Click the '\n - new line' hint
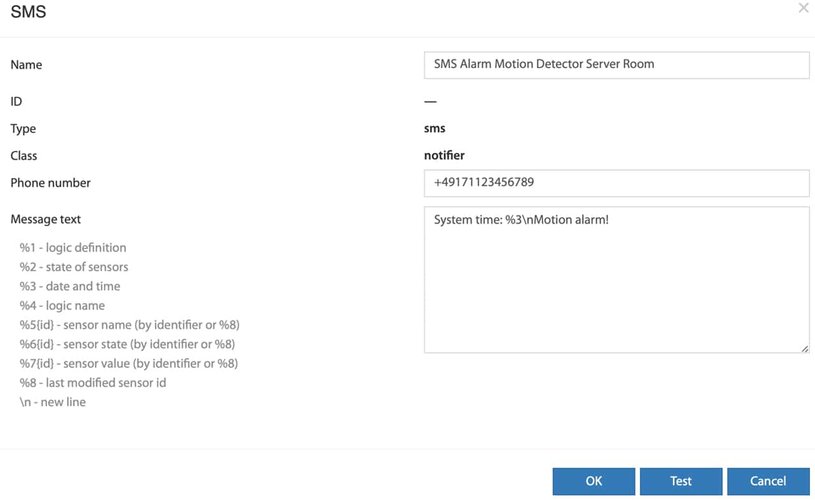The image size is (815, 500). click(x=52, y=402)
